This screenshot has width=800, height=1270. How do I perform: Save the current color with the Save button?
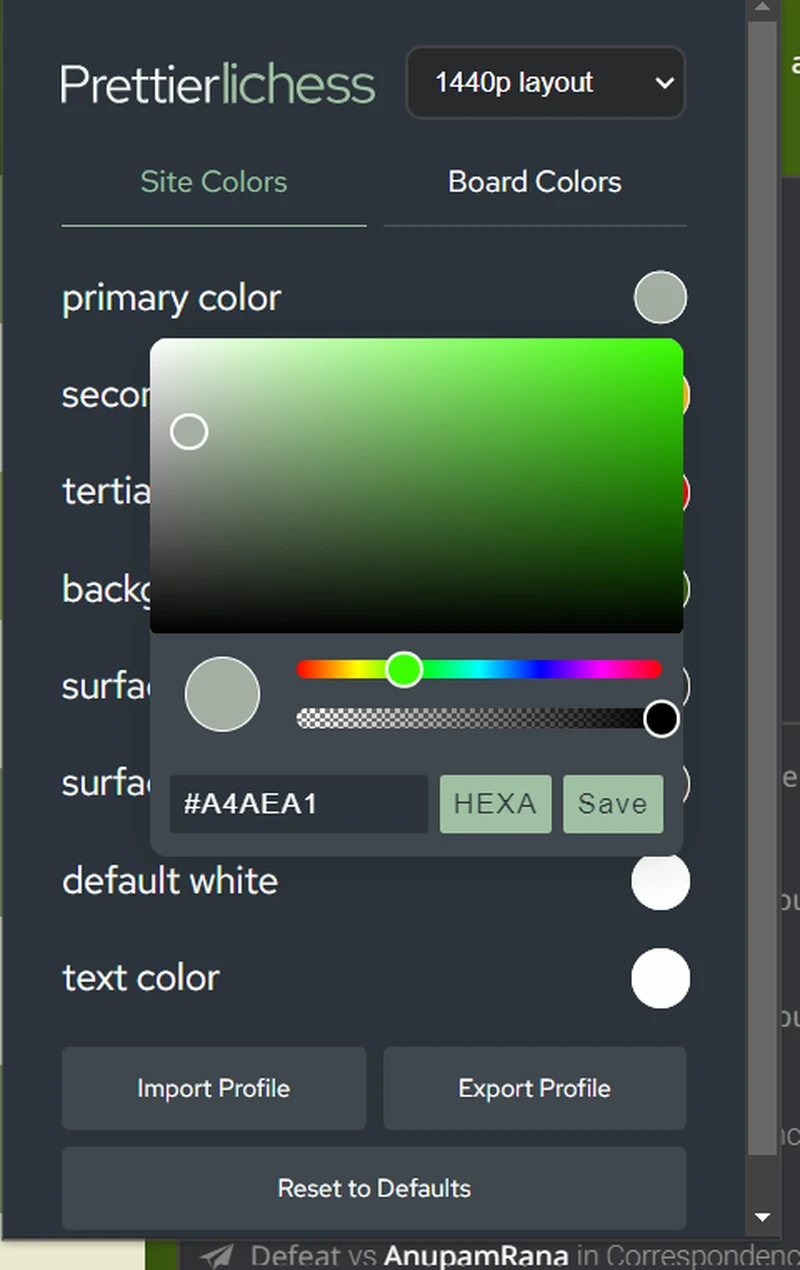tap(612, 803)
